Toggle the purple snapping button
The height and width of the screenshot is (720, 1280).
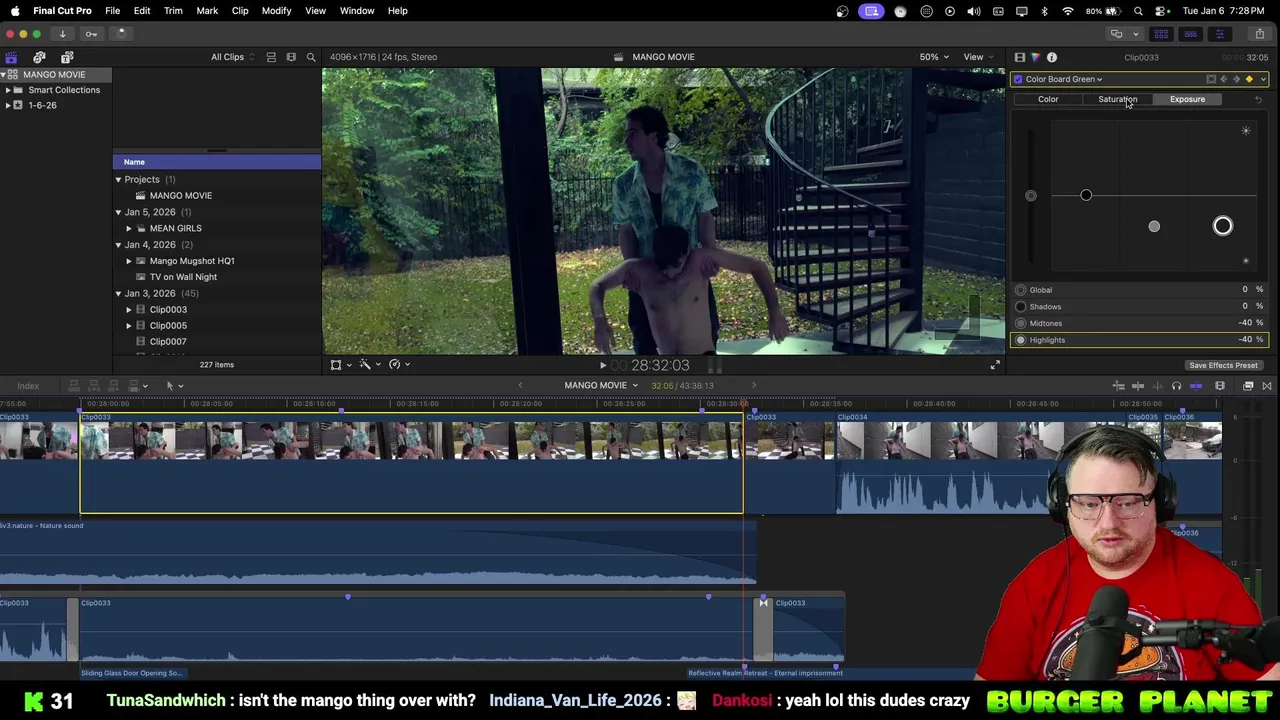pos(1196,386)
